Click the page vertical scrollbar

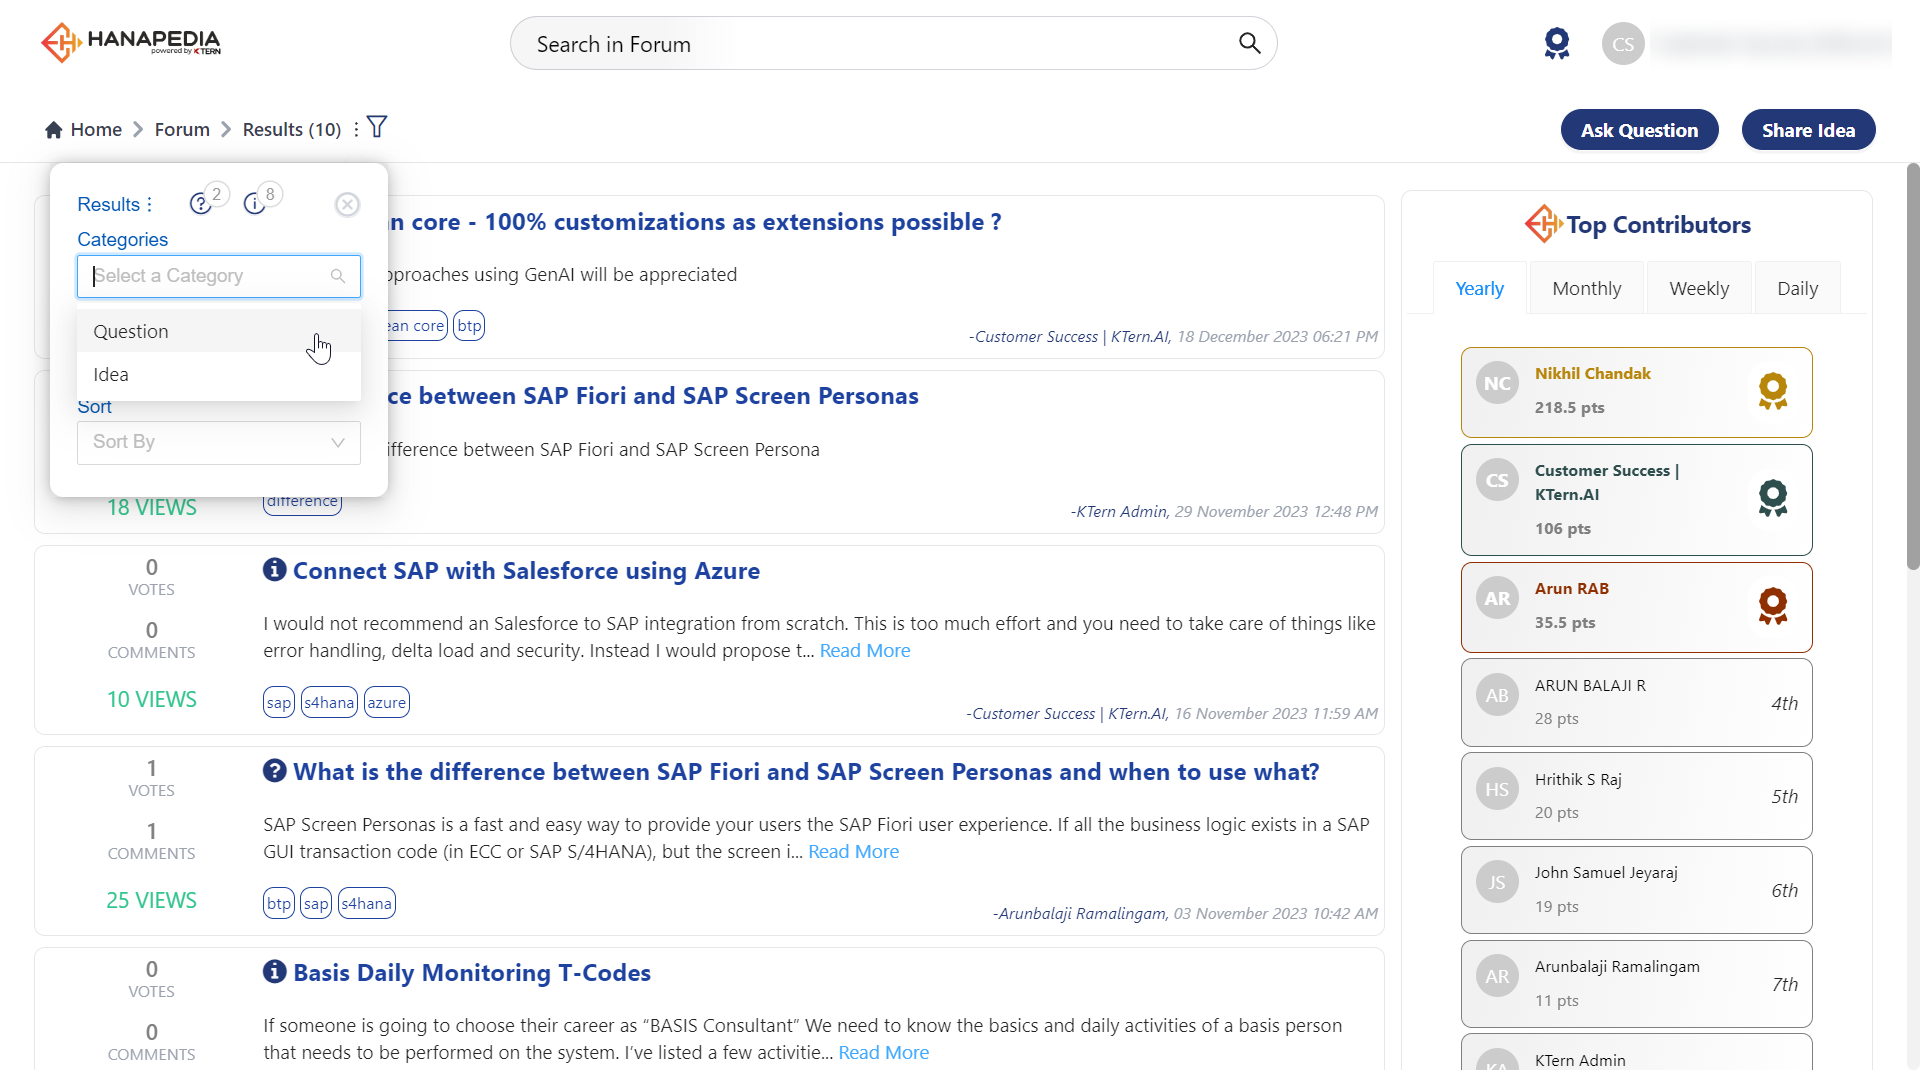coord(1912,366)
